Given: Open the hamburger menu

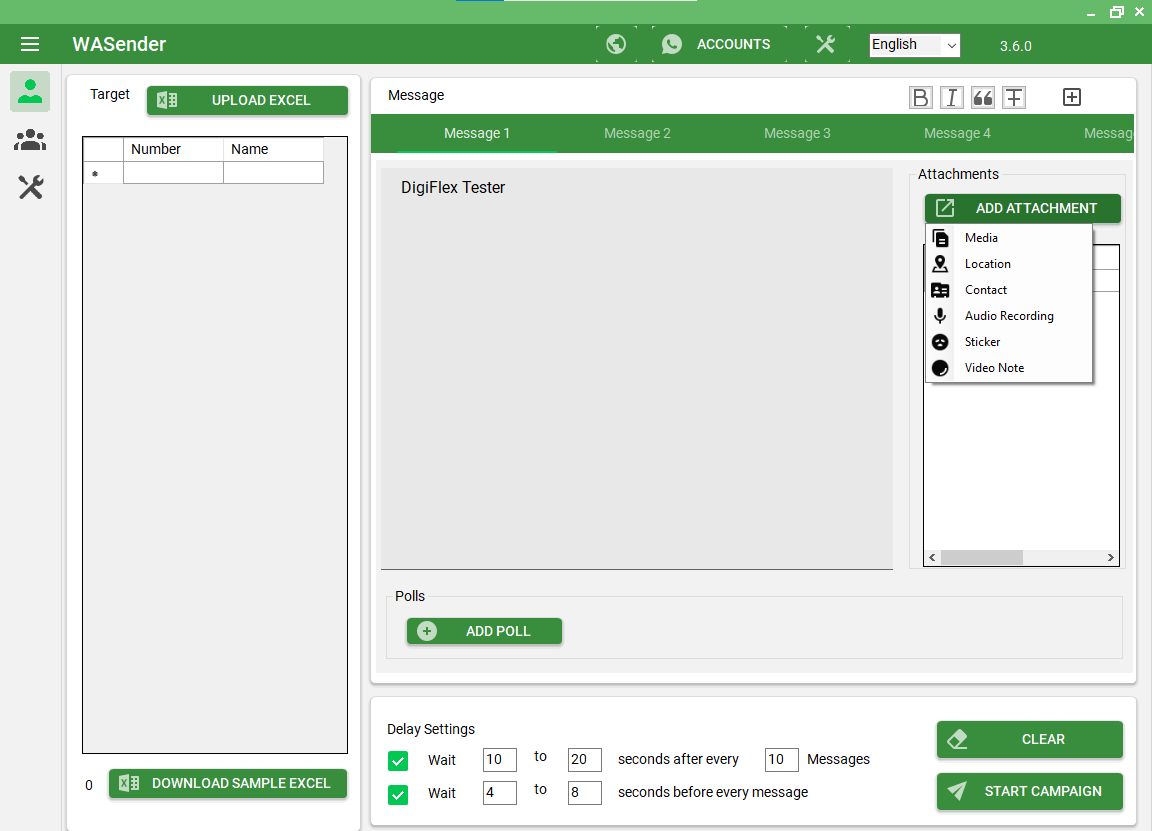Looking at the screenshot, I should (30, 44).
